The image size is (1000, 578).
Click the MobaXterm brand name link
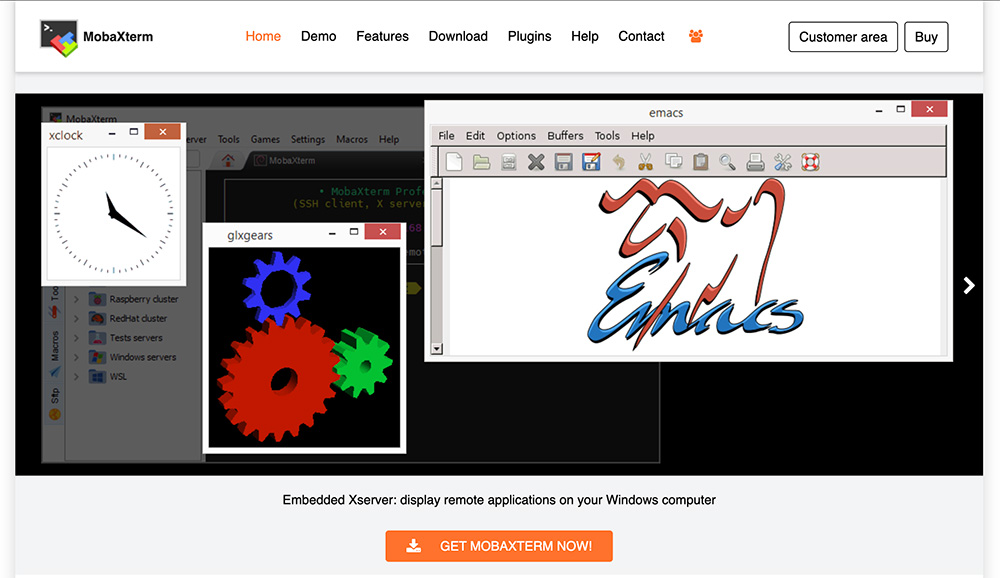[x=118, y=37]
